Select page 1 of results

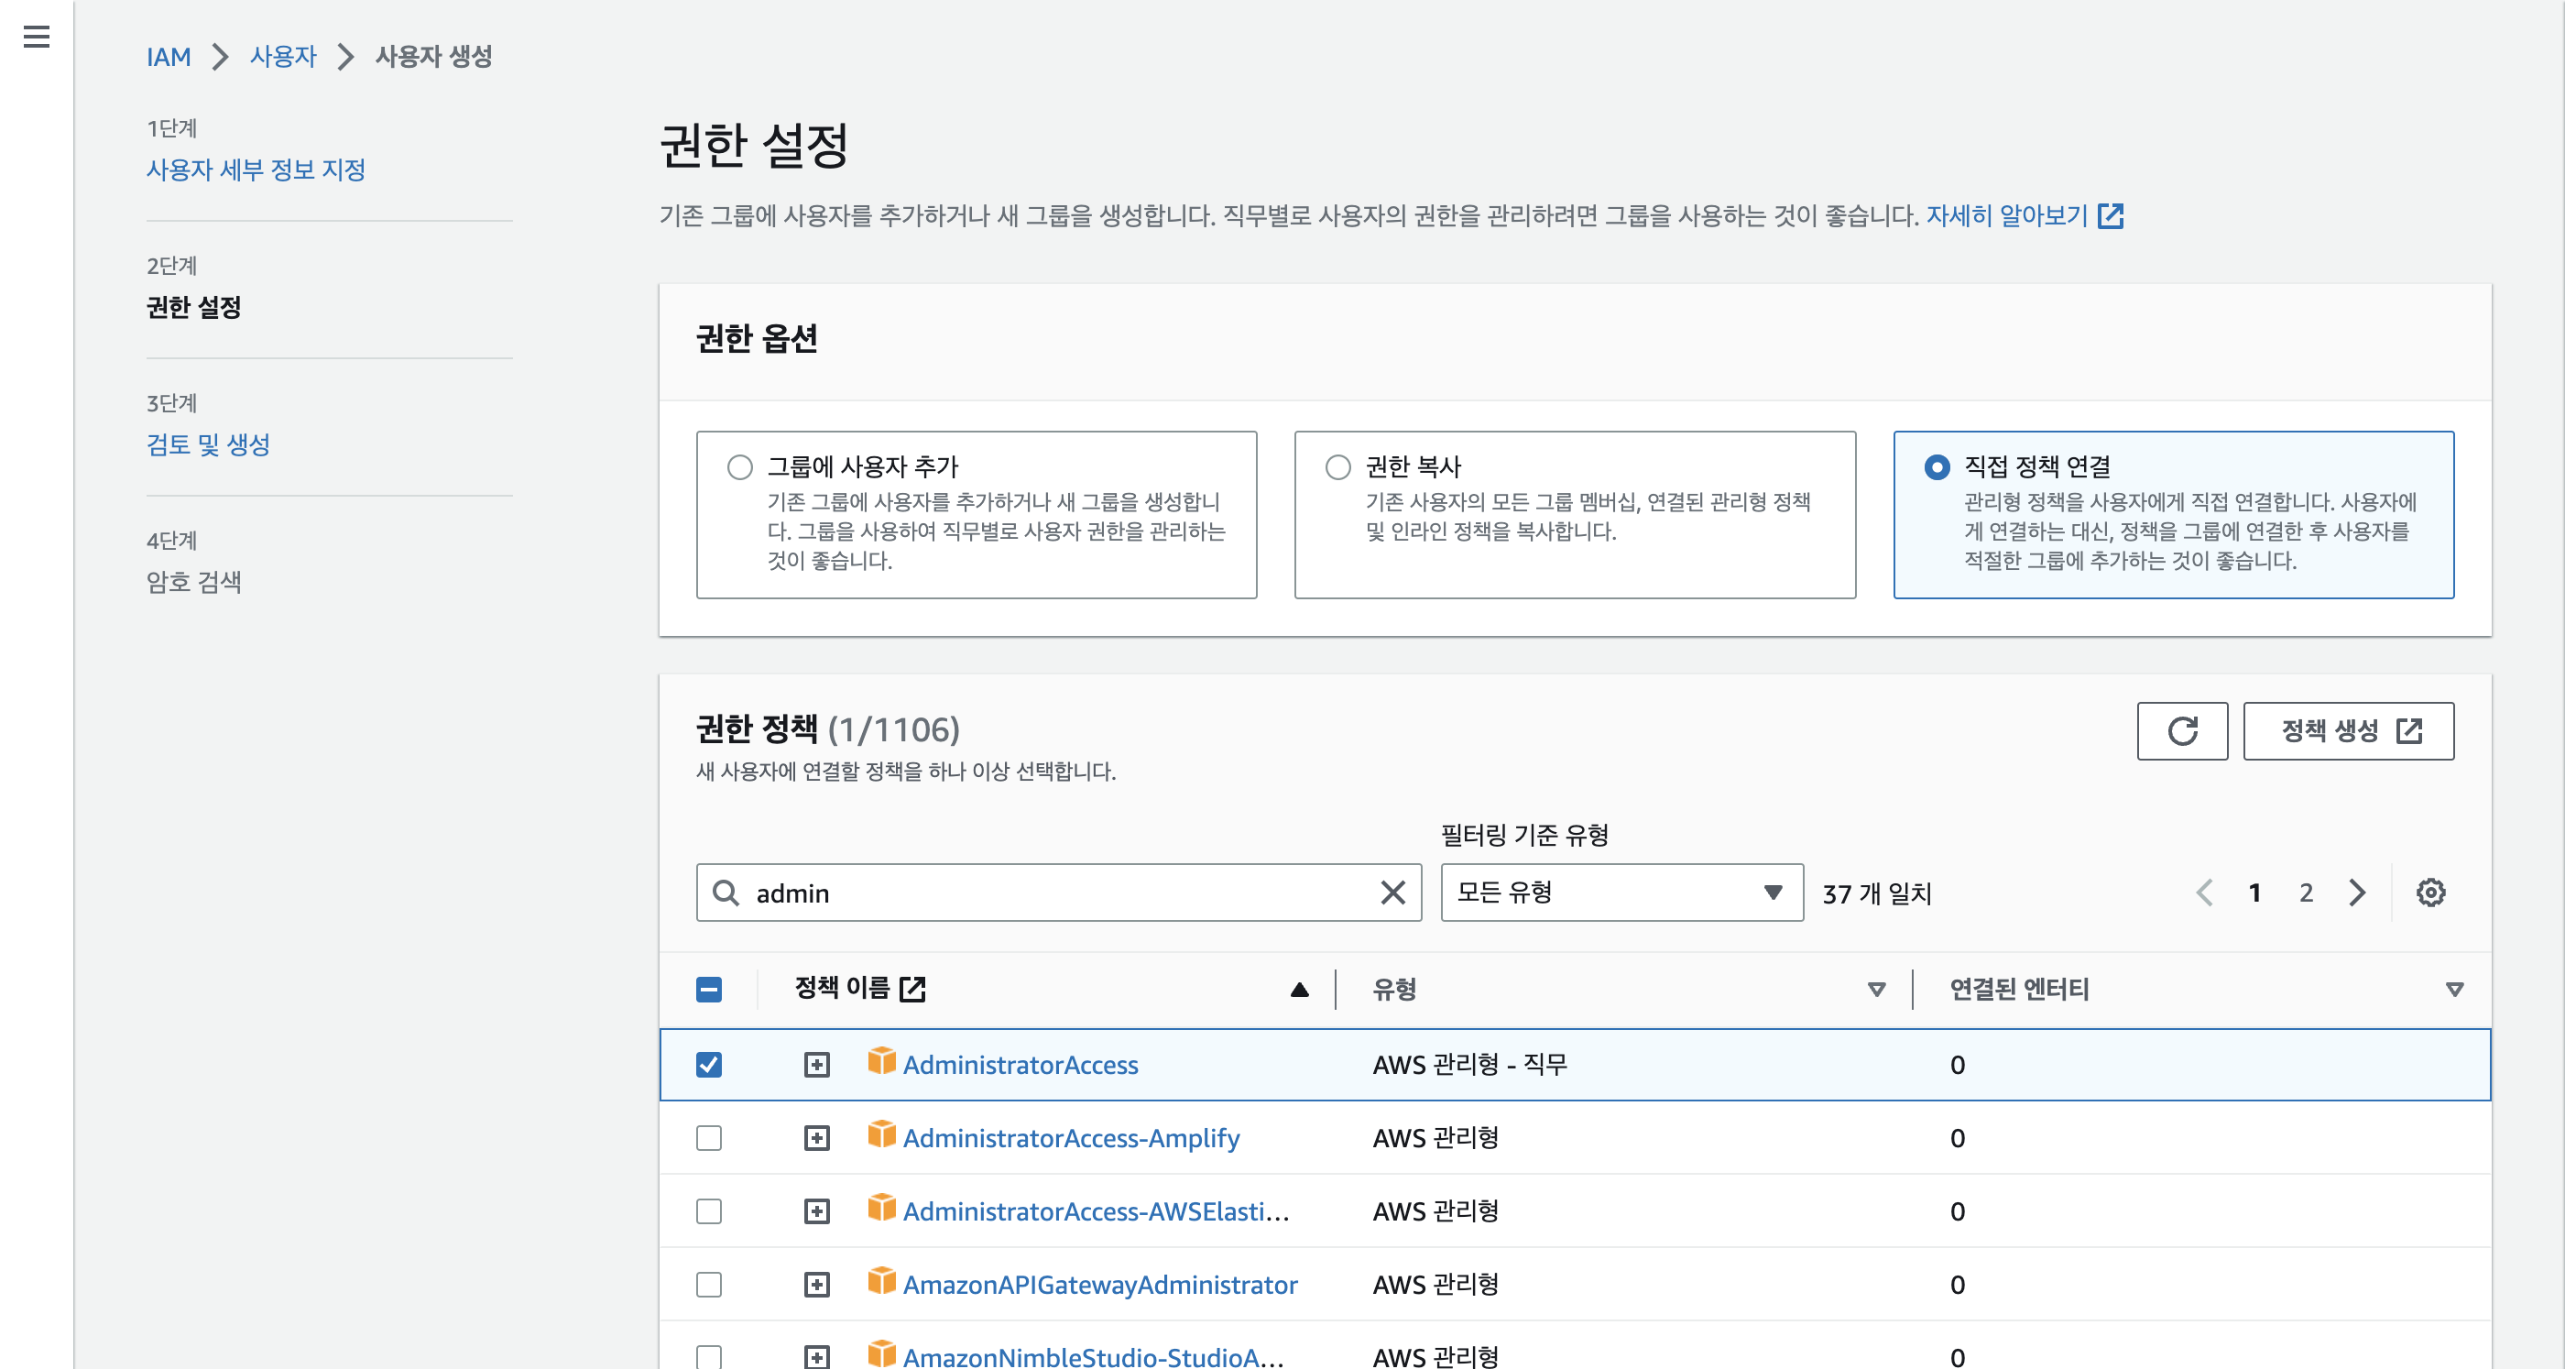point(2254,892)
